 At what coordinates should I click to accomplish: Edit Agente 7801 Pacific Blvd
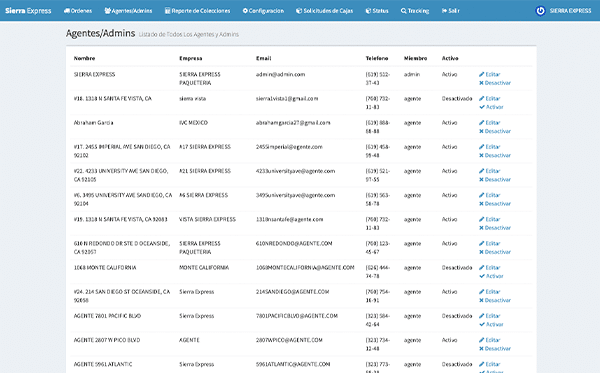[489, 316]
